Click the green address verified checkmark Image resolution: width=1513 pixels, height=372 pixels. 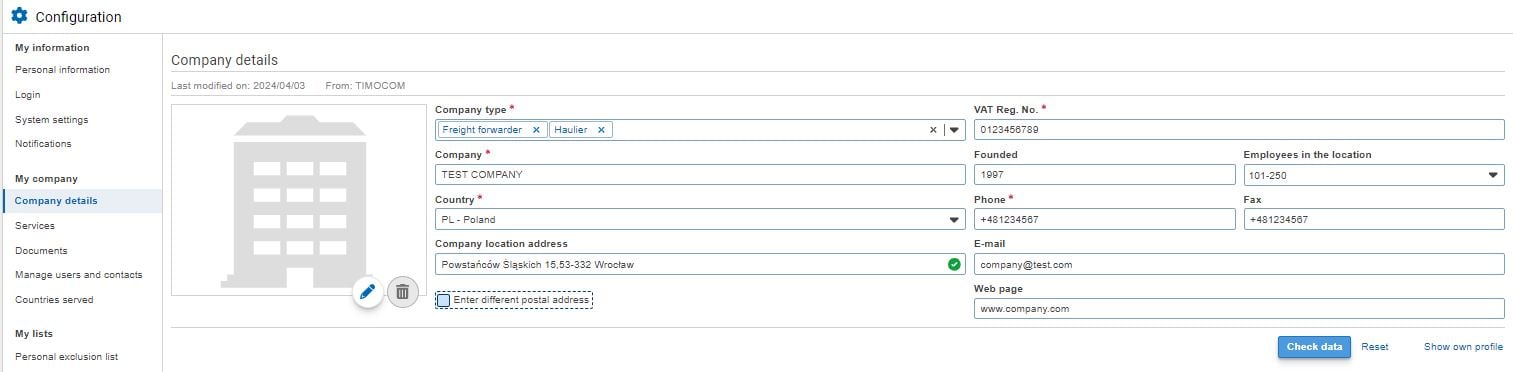point(954,264)
